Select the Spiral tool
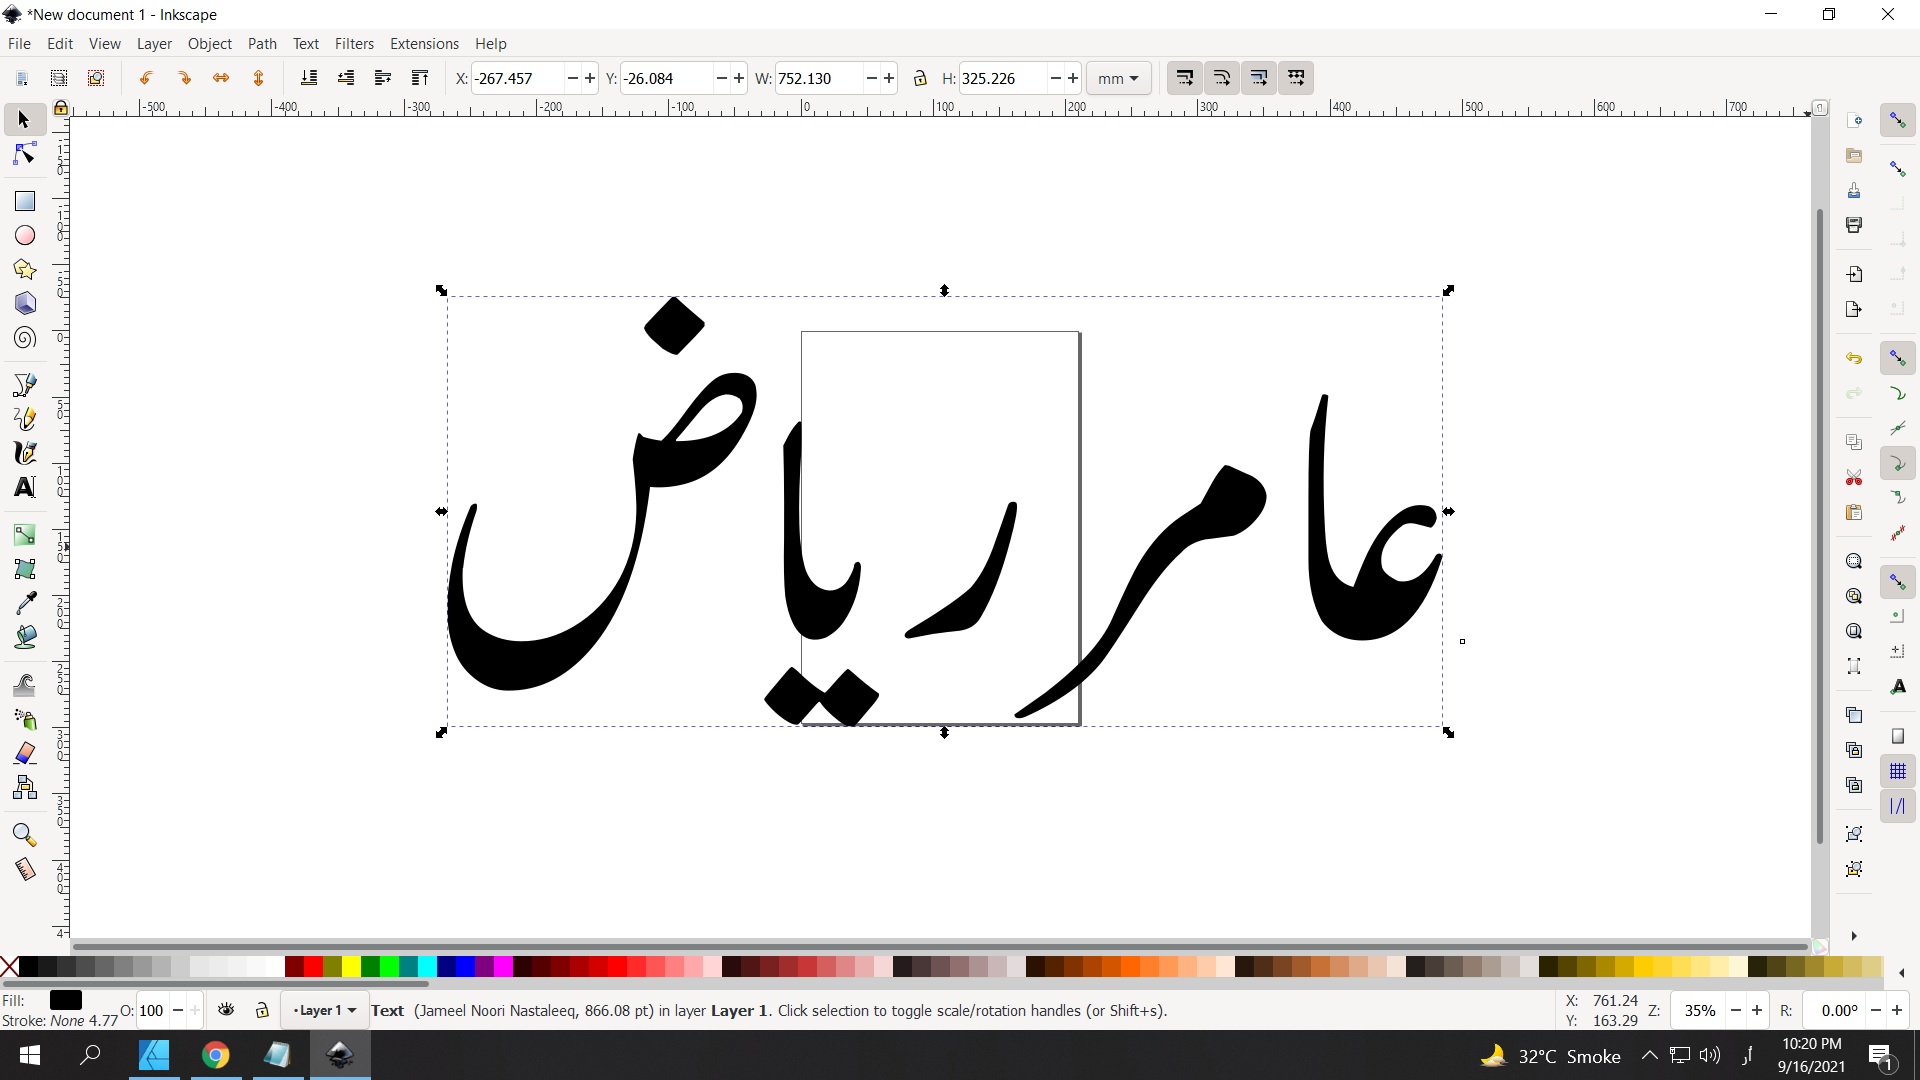This screenshot has height=1080, width=1920. coord(24,338)
